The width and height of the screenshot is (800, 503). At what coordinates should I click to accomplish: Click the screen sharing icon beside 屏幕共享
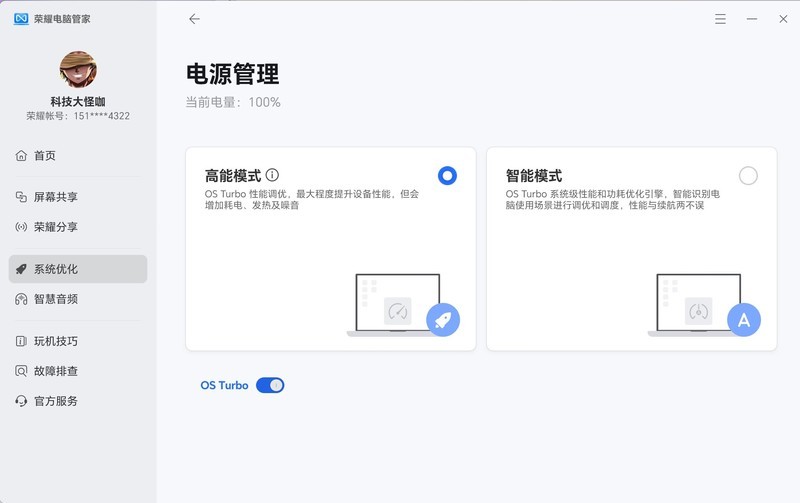[x=21, y=197]
